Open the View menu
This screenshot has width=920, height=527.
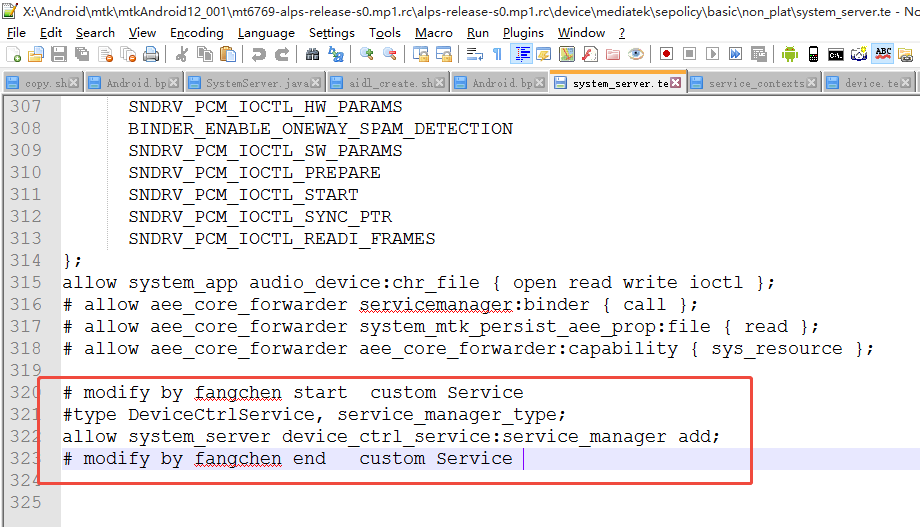[x=143, y=33]
